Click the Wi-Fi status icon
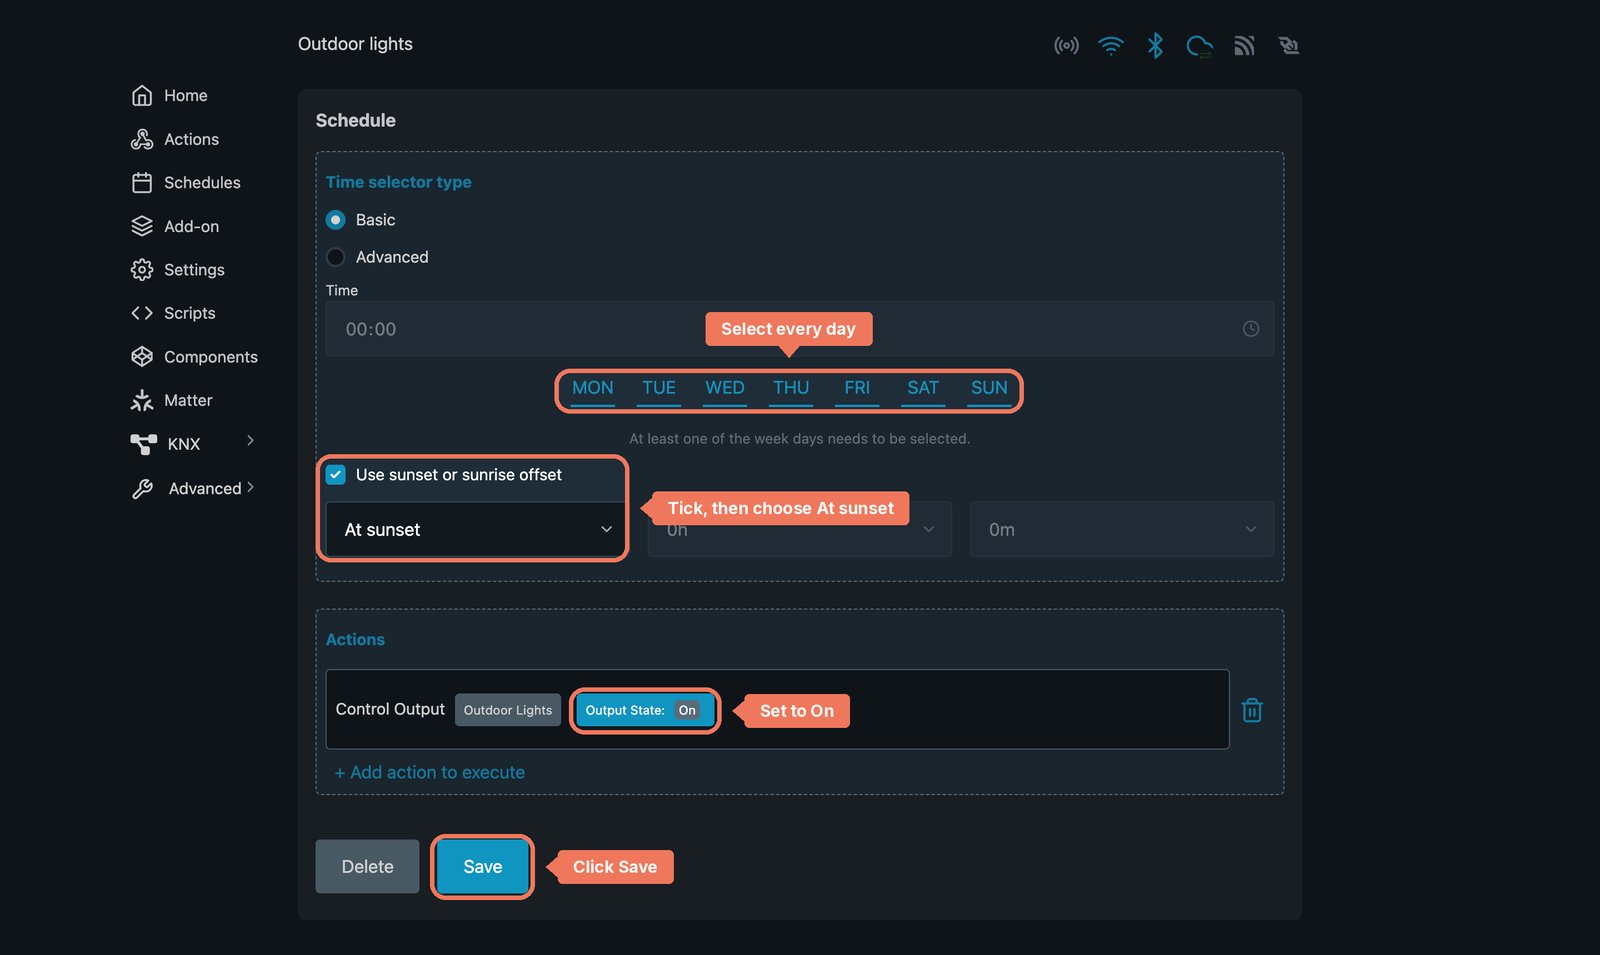Image resolution: width=1600 pixels, height=955 pixels. pyautogui.click(x=1111, y=45)
